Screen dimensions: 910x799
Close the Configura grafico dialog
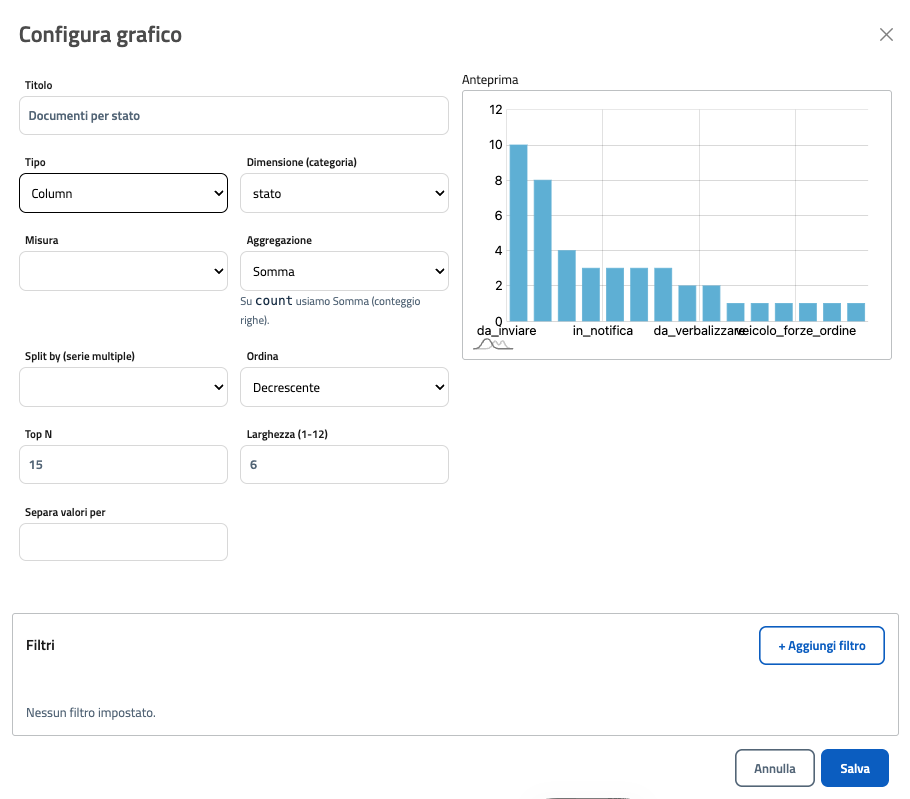coord(886,35)
